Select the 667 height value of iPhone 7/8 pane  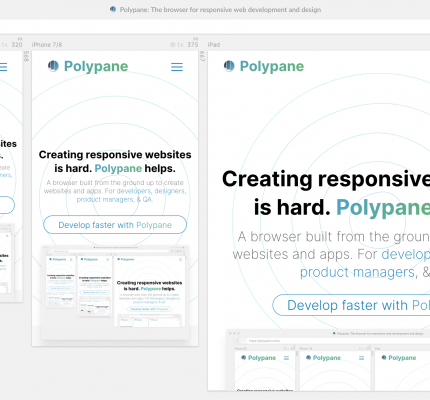click(202, 56)
